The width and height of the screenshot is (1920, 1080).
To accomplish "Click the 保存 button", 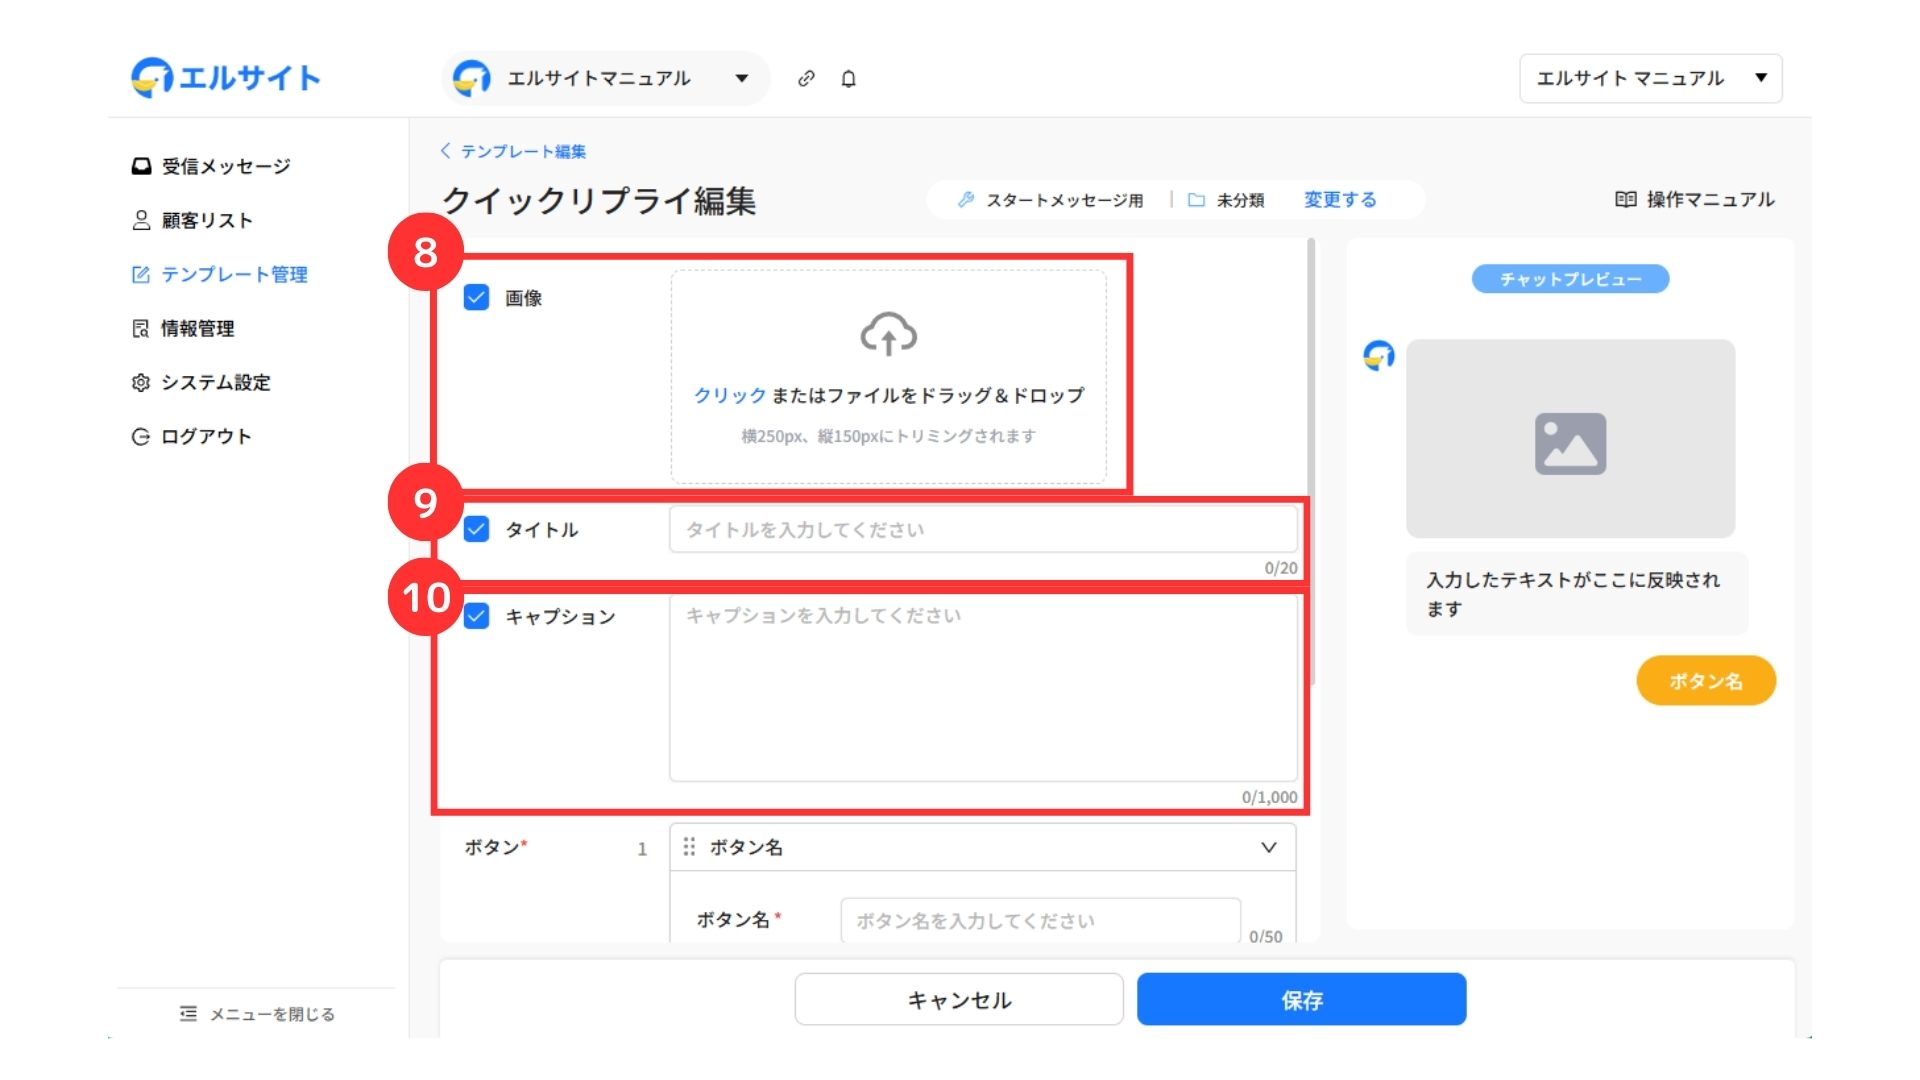I will click(x=1301, y=999).
